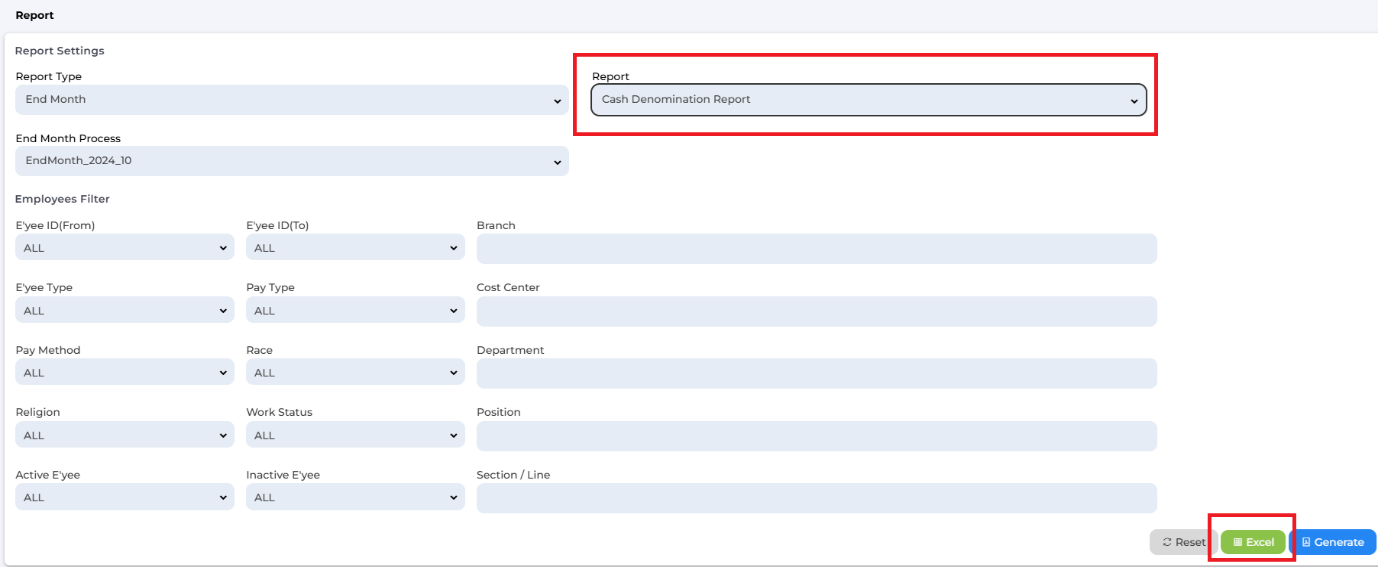The width and height of the screenshot is (1378, 567).
Task: Expand the Work Status dropdown
Action: (355, 435)
